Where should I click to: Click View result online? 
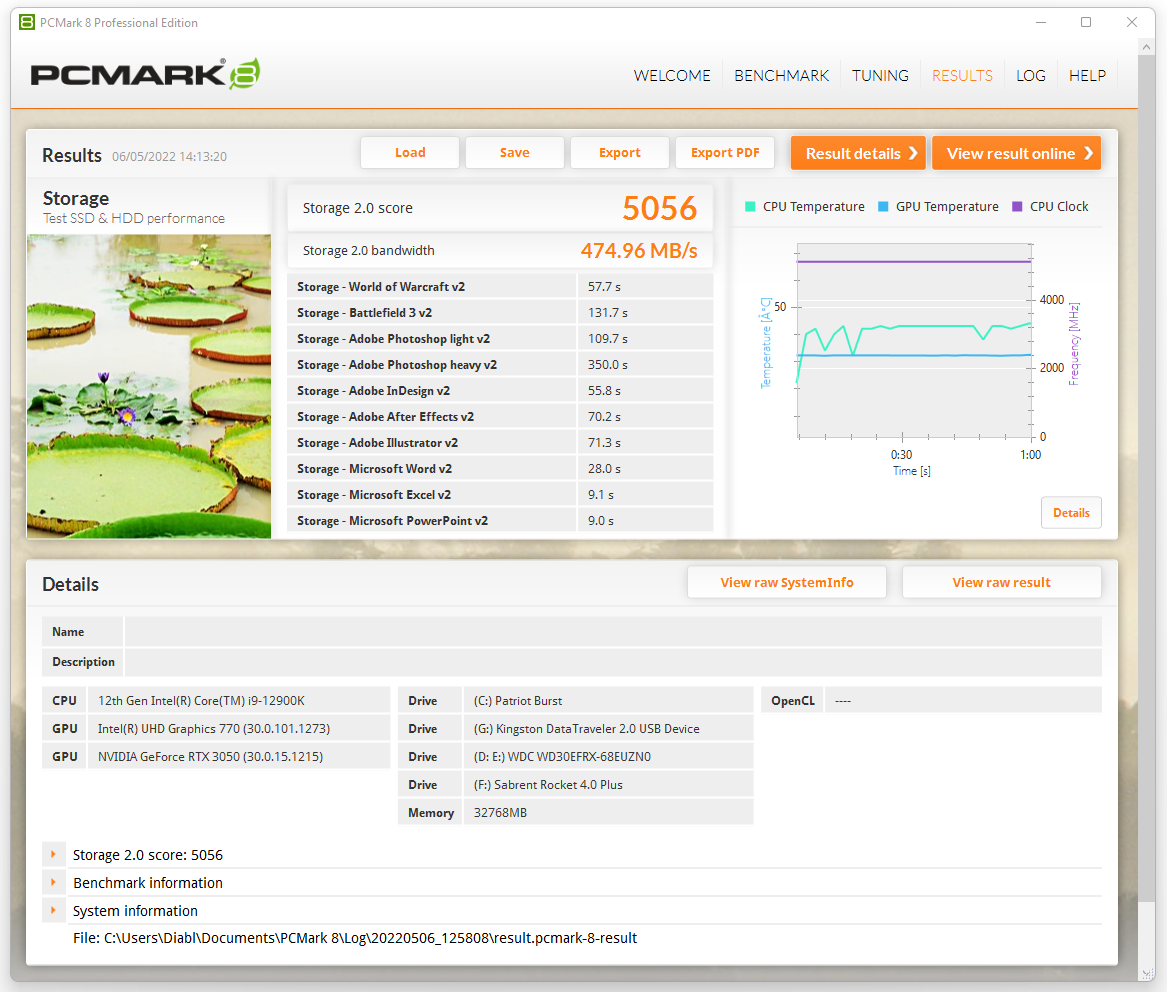pos(1017,153)
